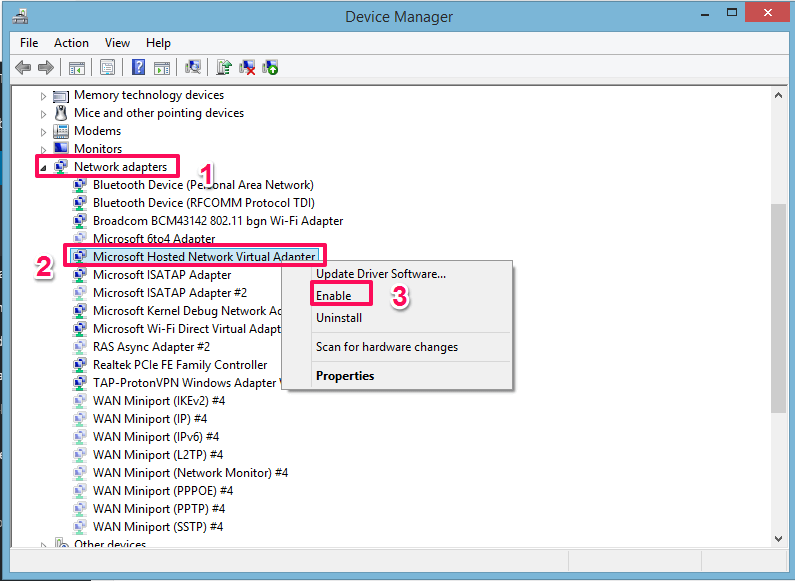Viewport: 795px width, 581px height.
Task: Select WAN Miniport (L2TP) #4
Action: click(158, 455)
